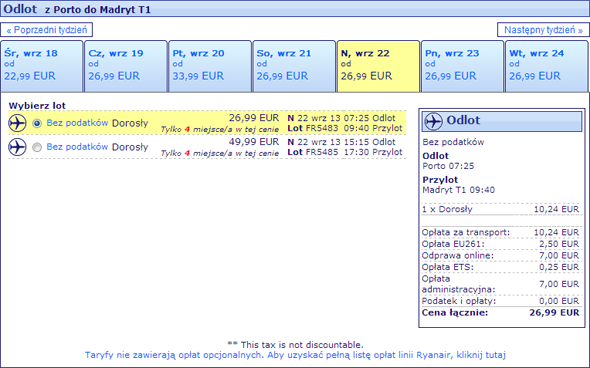
Task: Switch to the Cz, wrz 19 date tab
Action: pyautogui.click(x=126, y=66)
